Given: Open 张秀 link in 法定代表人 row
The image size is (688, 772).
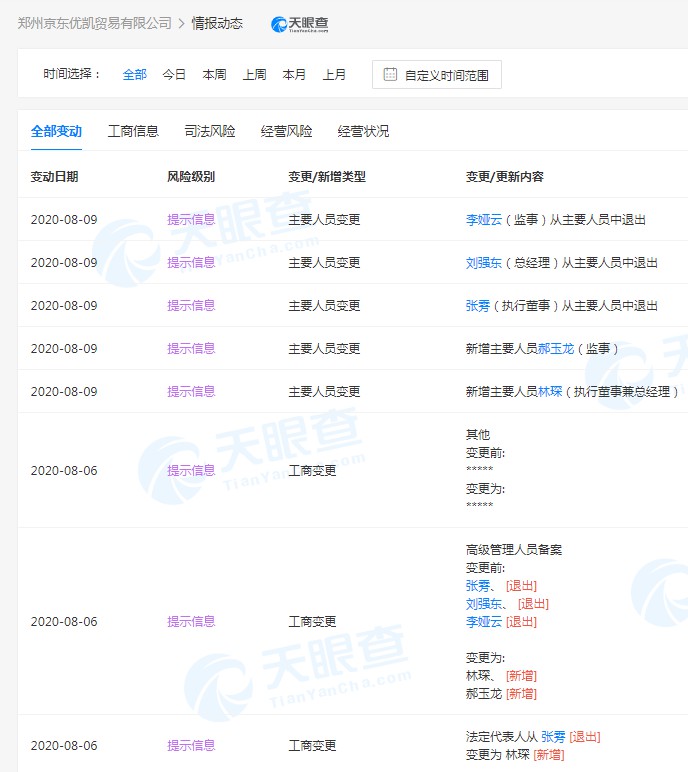Looking at the screenshot, I should (553, 737).
